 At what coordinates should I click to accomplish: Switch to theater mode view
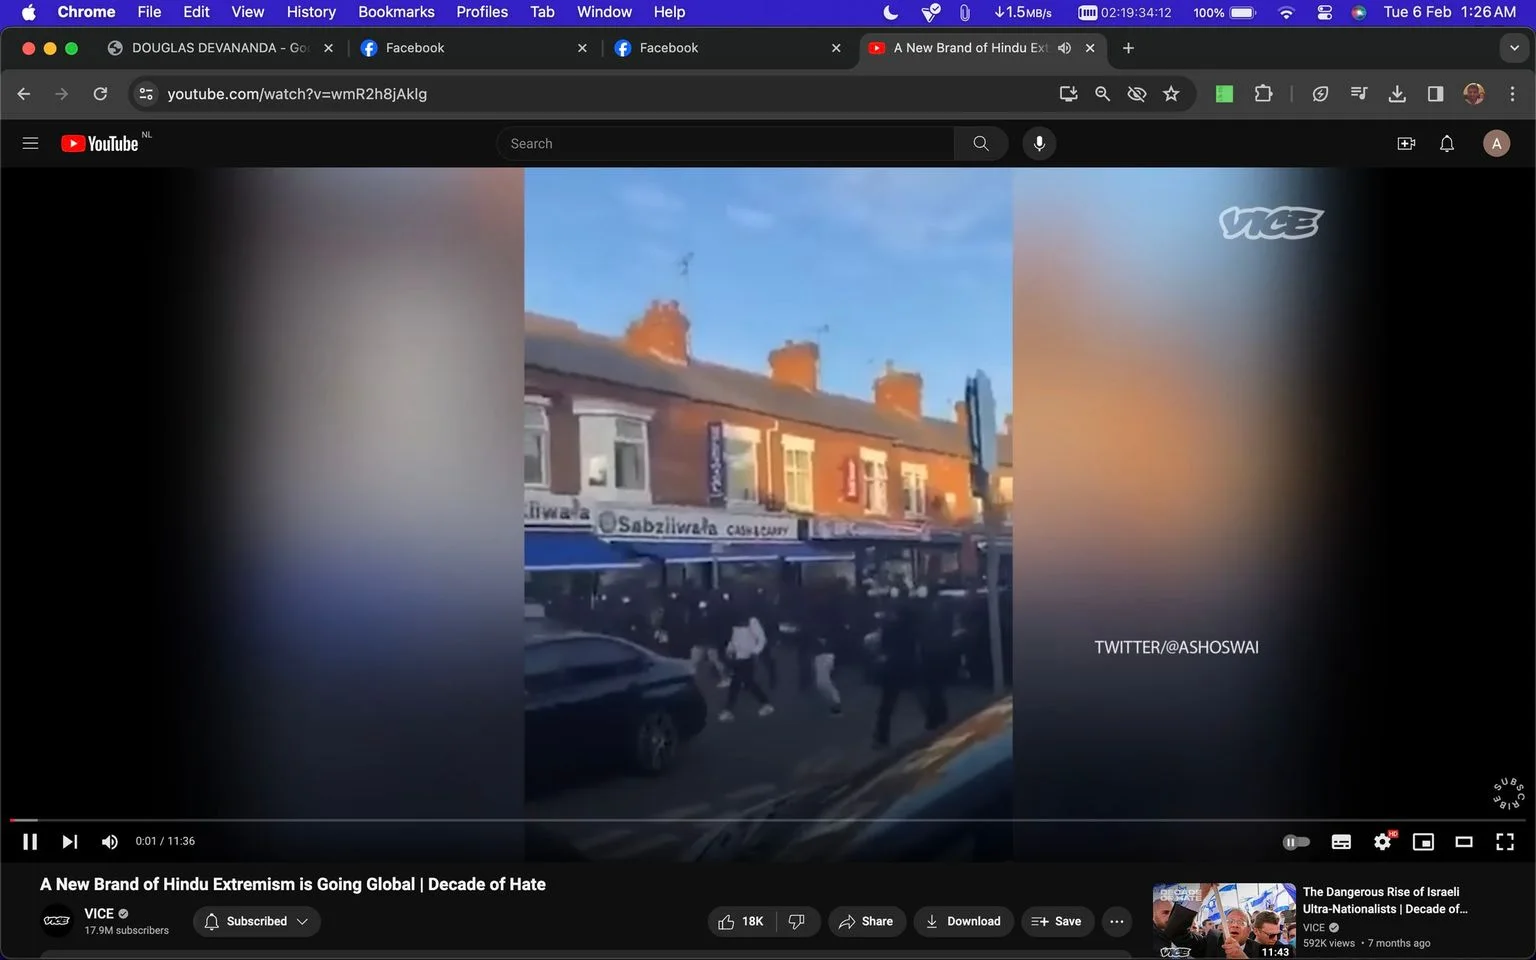coord(1464,842)
